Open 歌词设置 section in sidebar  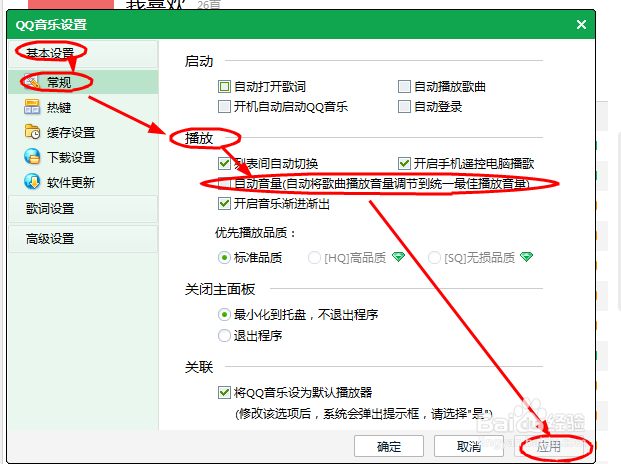(x=83, y=209)
